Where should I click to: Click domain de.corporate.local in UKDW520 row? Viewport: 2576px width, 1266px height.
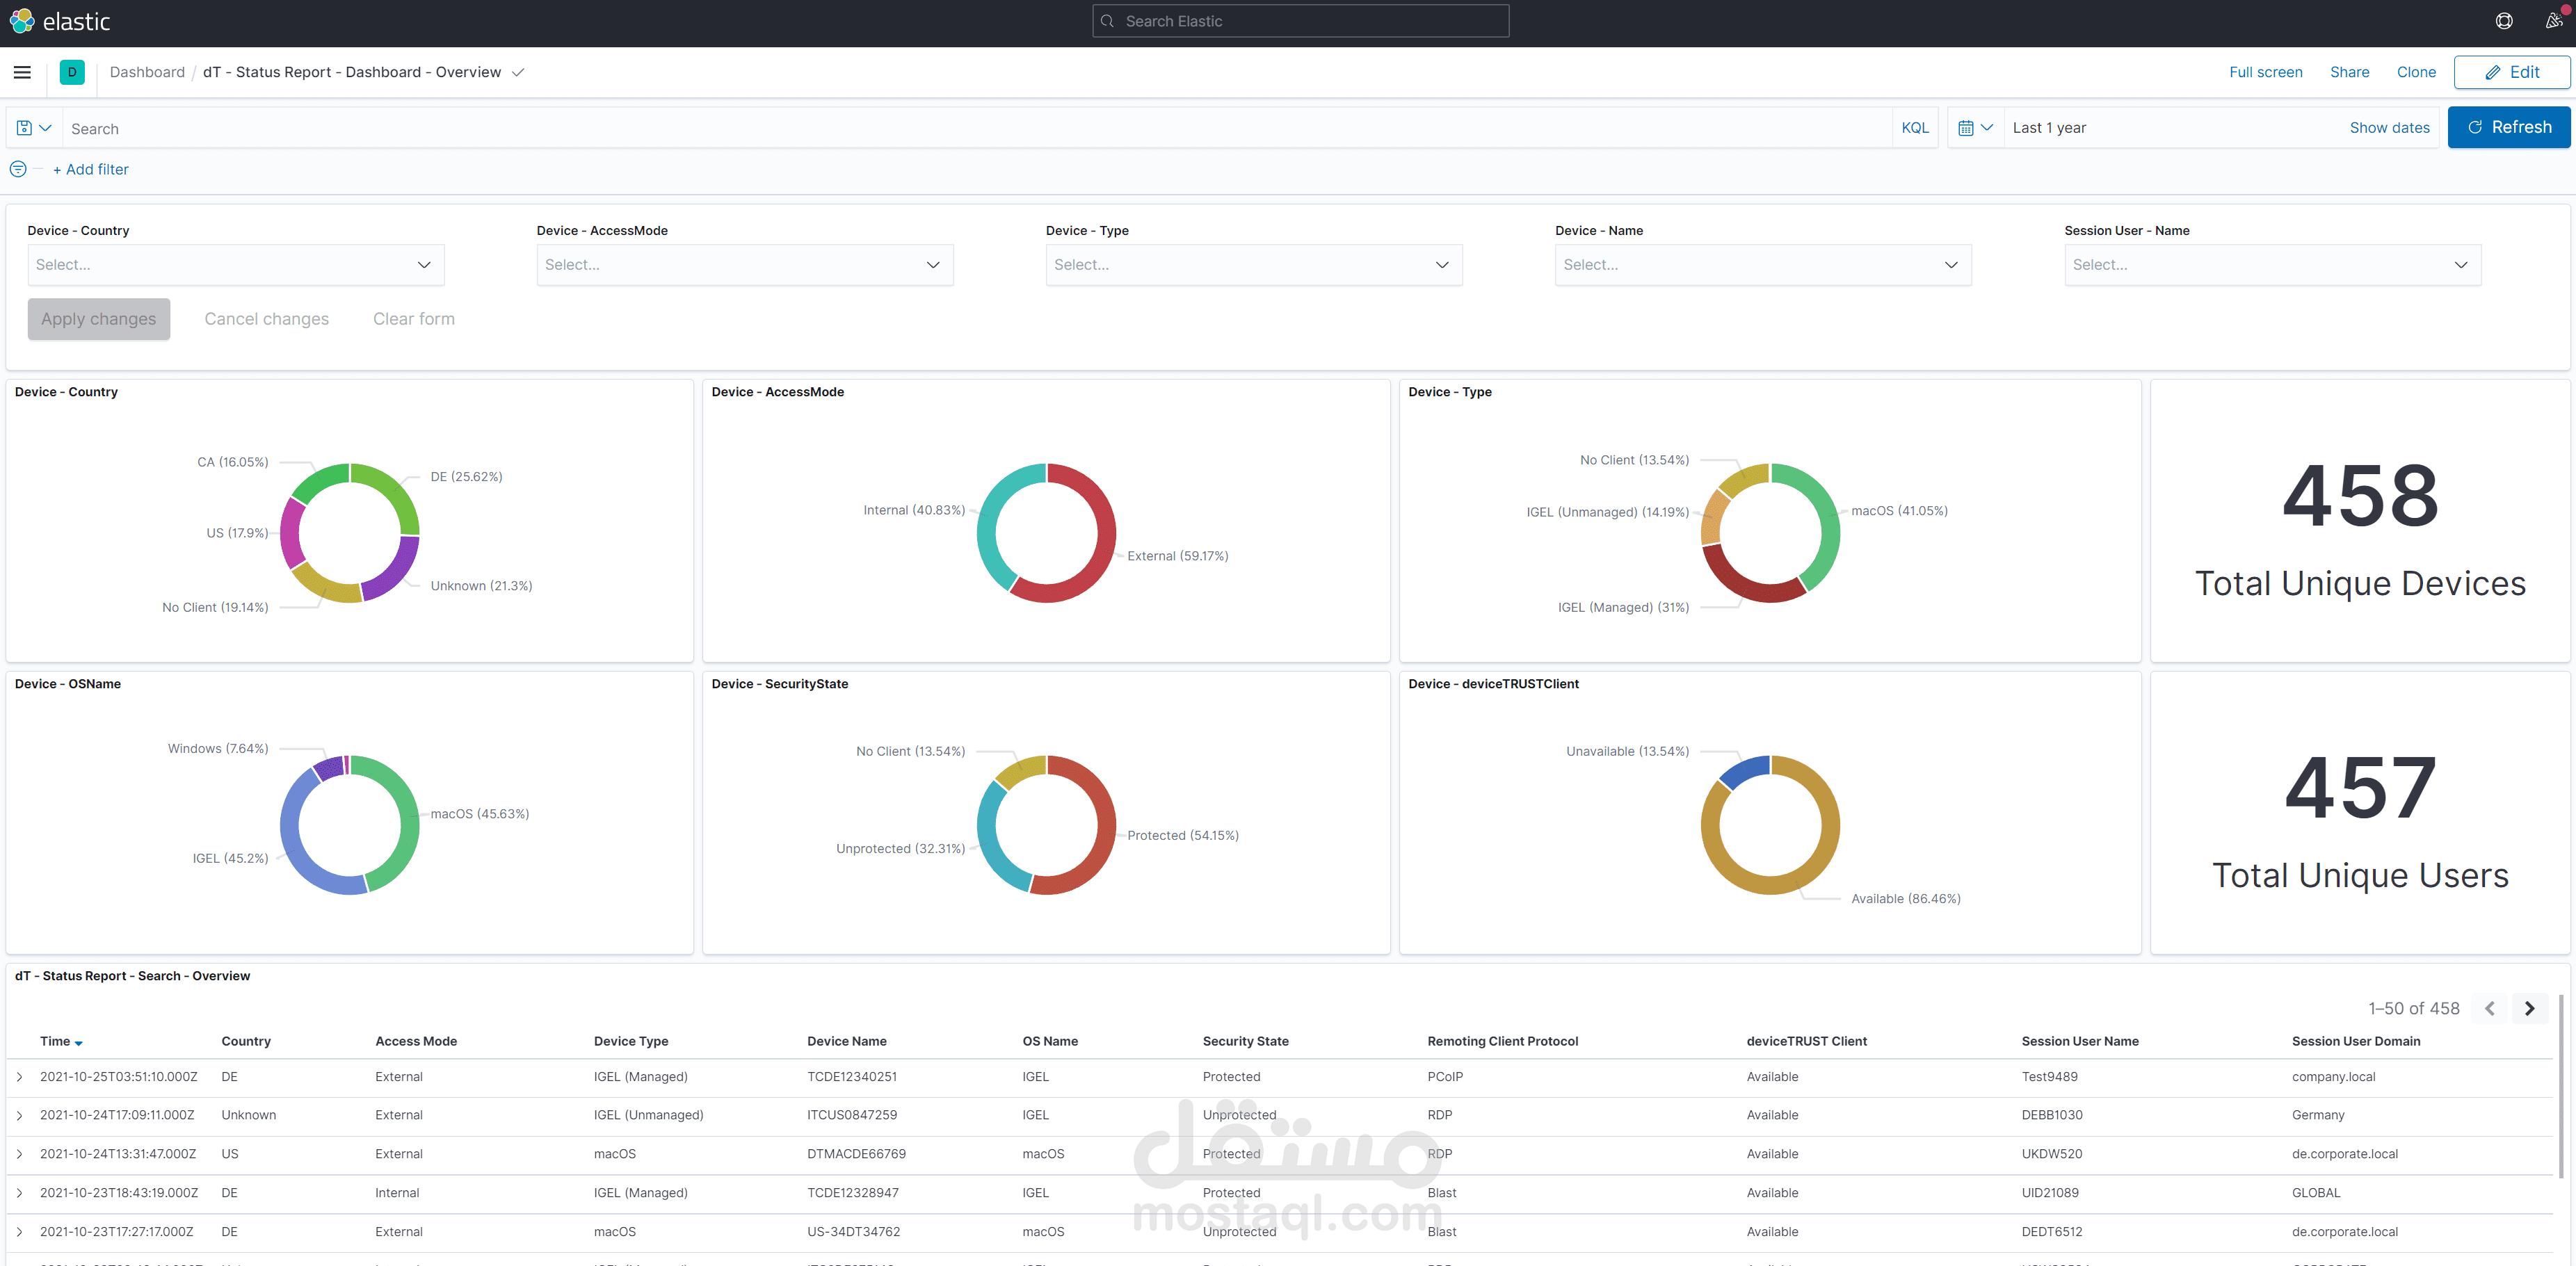coord(2344,1154)
